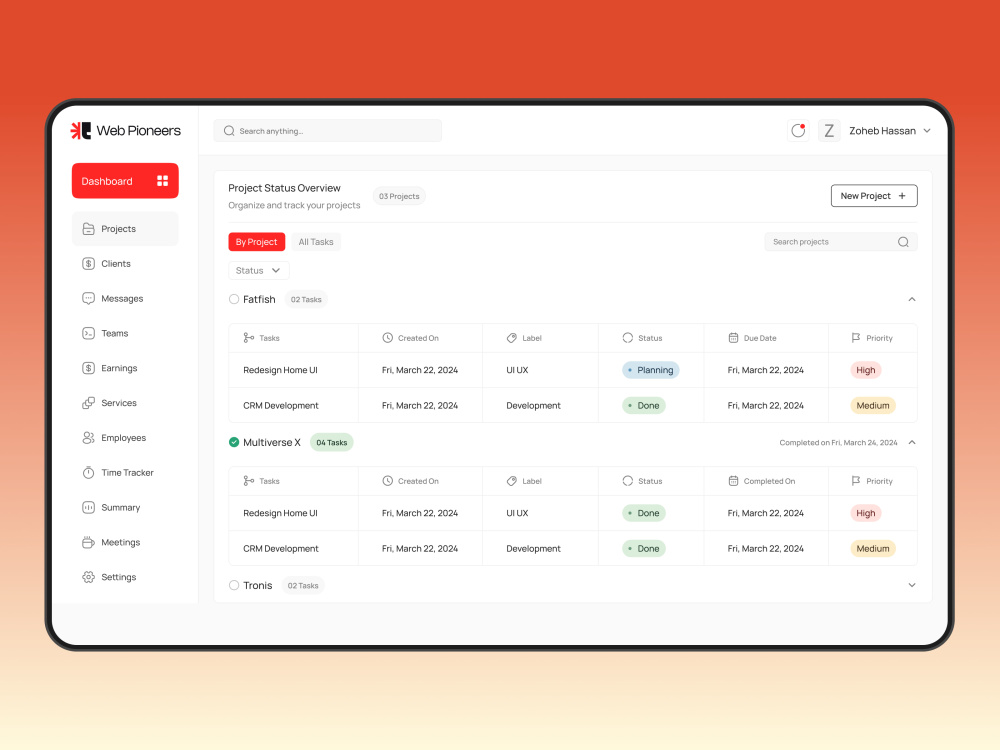Screen dimensions: 1000x750
Task: Open Time Tracker in the sidebar
Action: pyautogui.click(x=125, y=473)
